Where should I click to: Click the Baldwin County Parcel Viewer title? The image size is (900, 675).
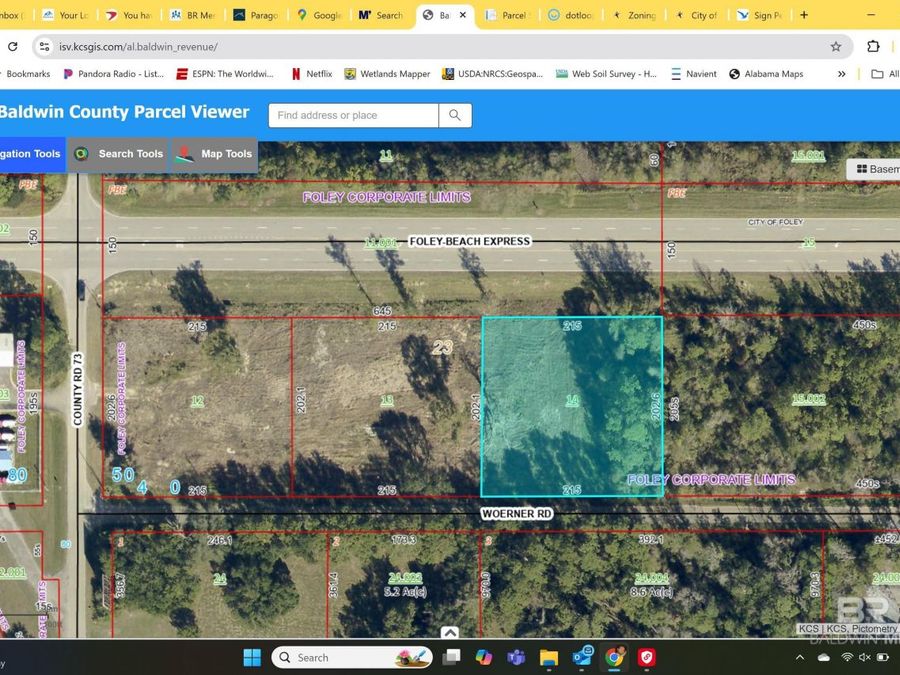click(x=126, y=111)
